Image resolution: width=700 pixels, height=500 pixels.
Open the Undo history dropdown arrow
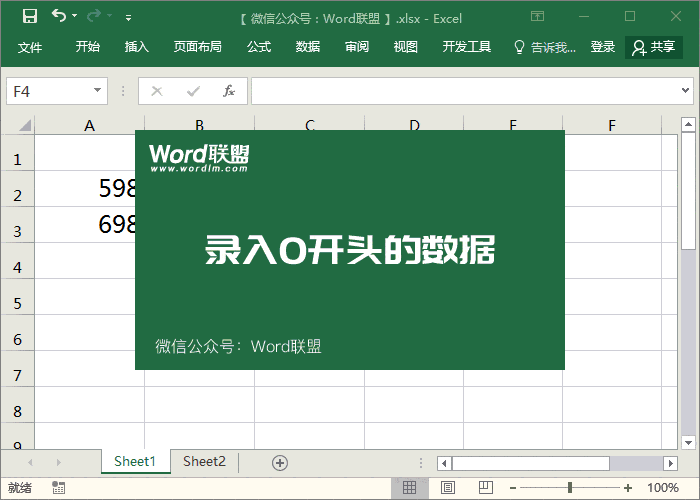pyautogui.click(x=75, y=16)
